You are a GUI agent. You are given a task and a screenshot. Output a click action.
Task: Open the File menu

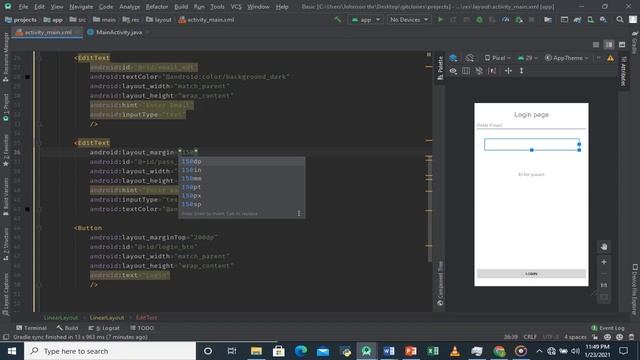(23, 7)
